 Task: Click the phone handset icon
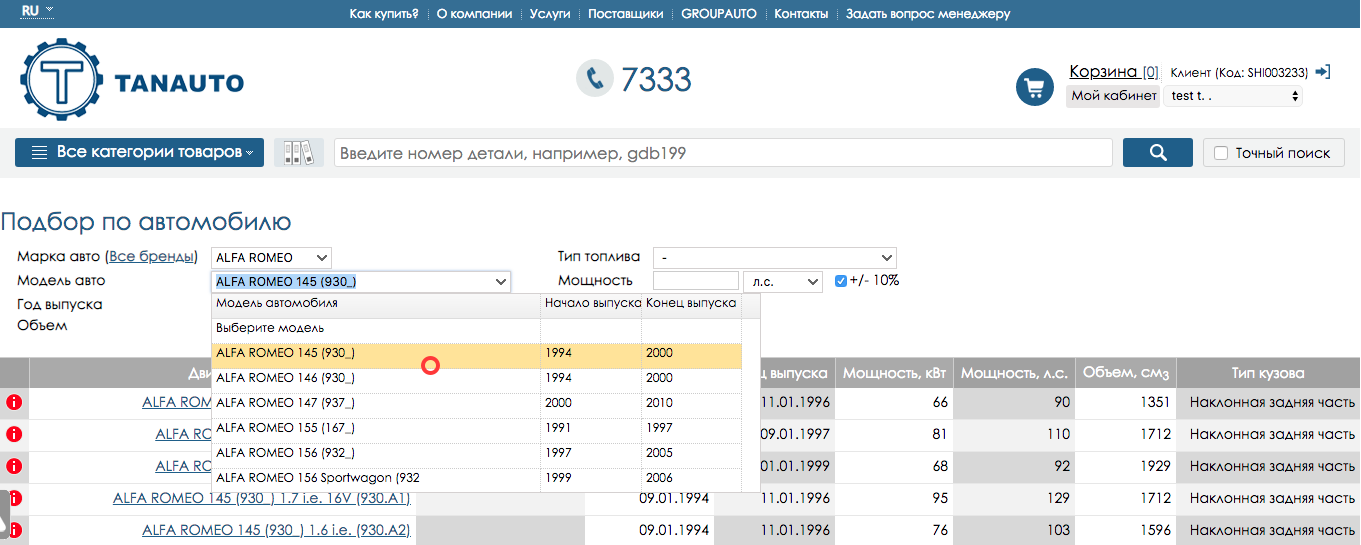tap(595, 79)
